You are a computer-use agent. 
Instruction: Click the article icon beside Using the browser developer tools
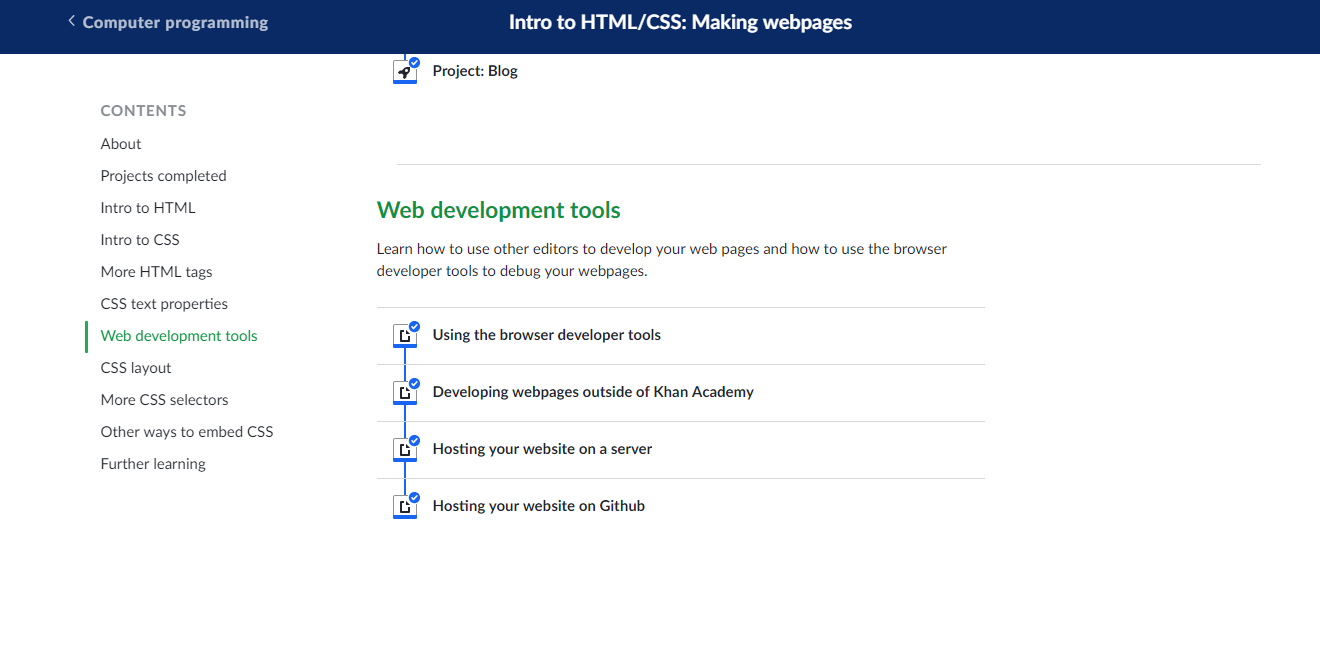tap(405, 336)
